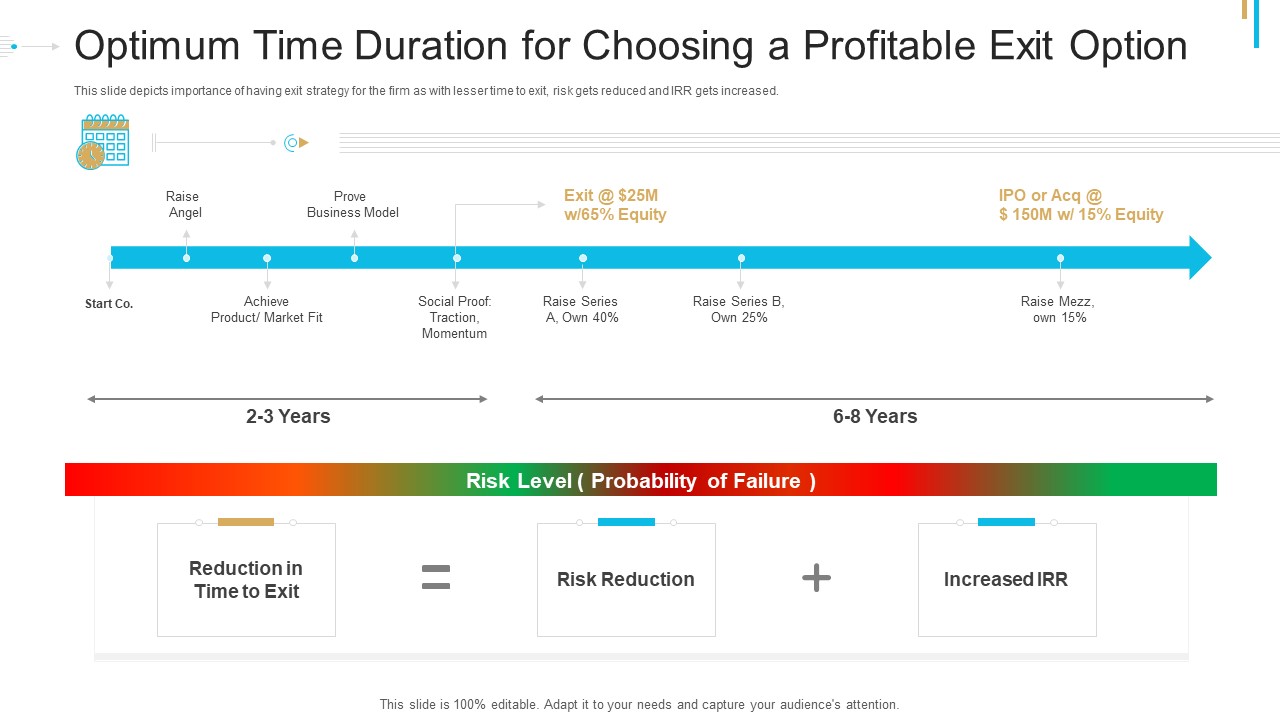The width and height of the screenshot is (1280, 720).
Task: Click the Raise Series B marker dot
Action: 741,258
